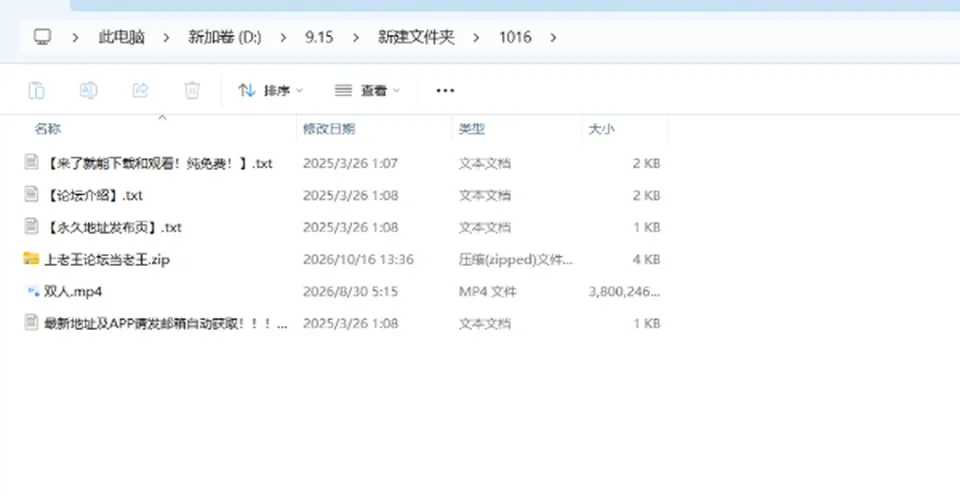Screen dimensions: 960x496
Task: Select file 【永久地址发布页】.txt
Action: [x=113, y=227]
